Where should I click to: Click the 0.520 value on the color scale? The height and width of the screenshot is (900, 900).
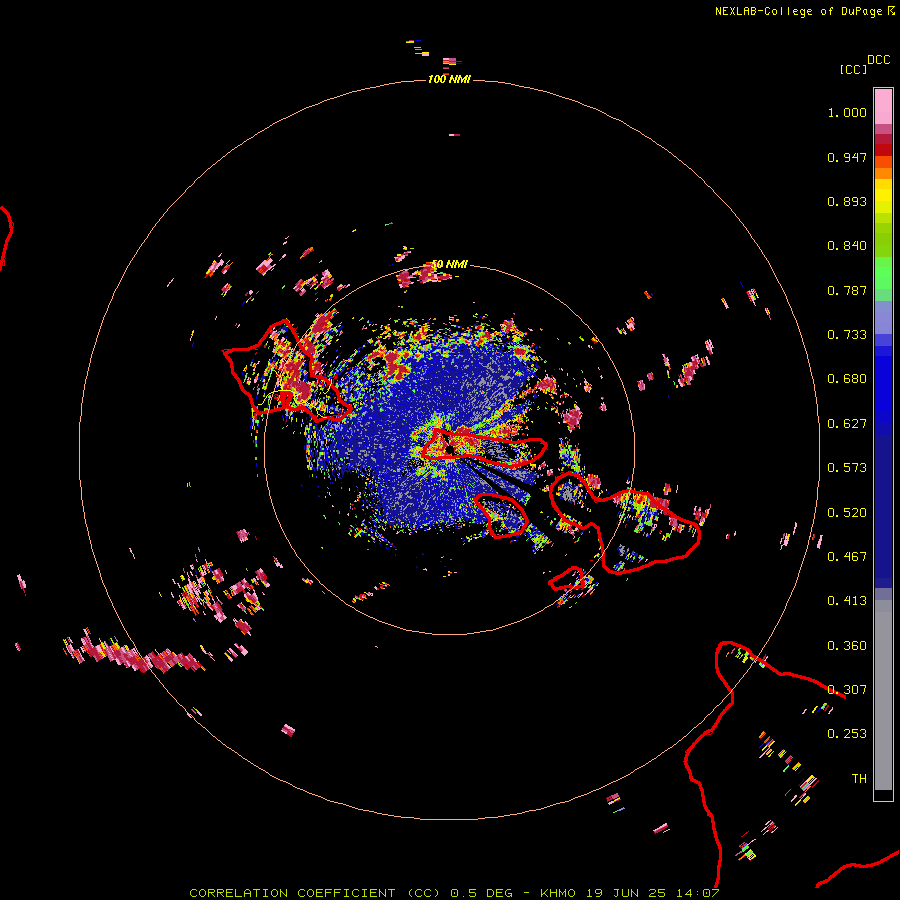click(x=847, y=513)
